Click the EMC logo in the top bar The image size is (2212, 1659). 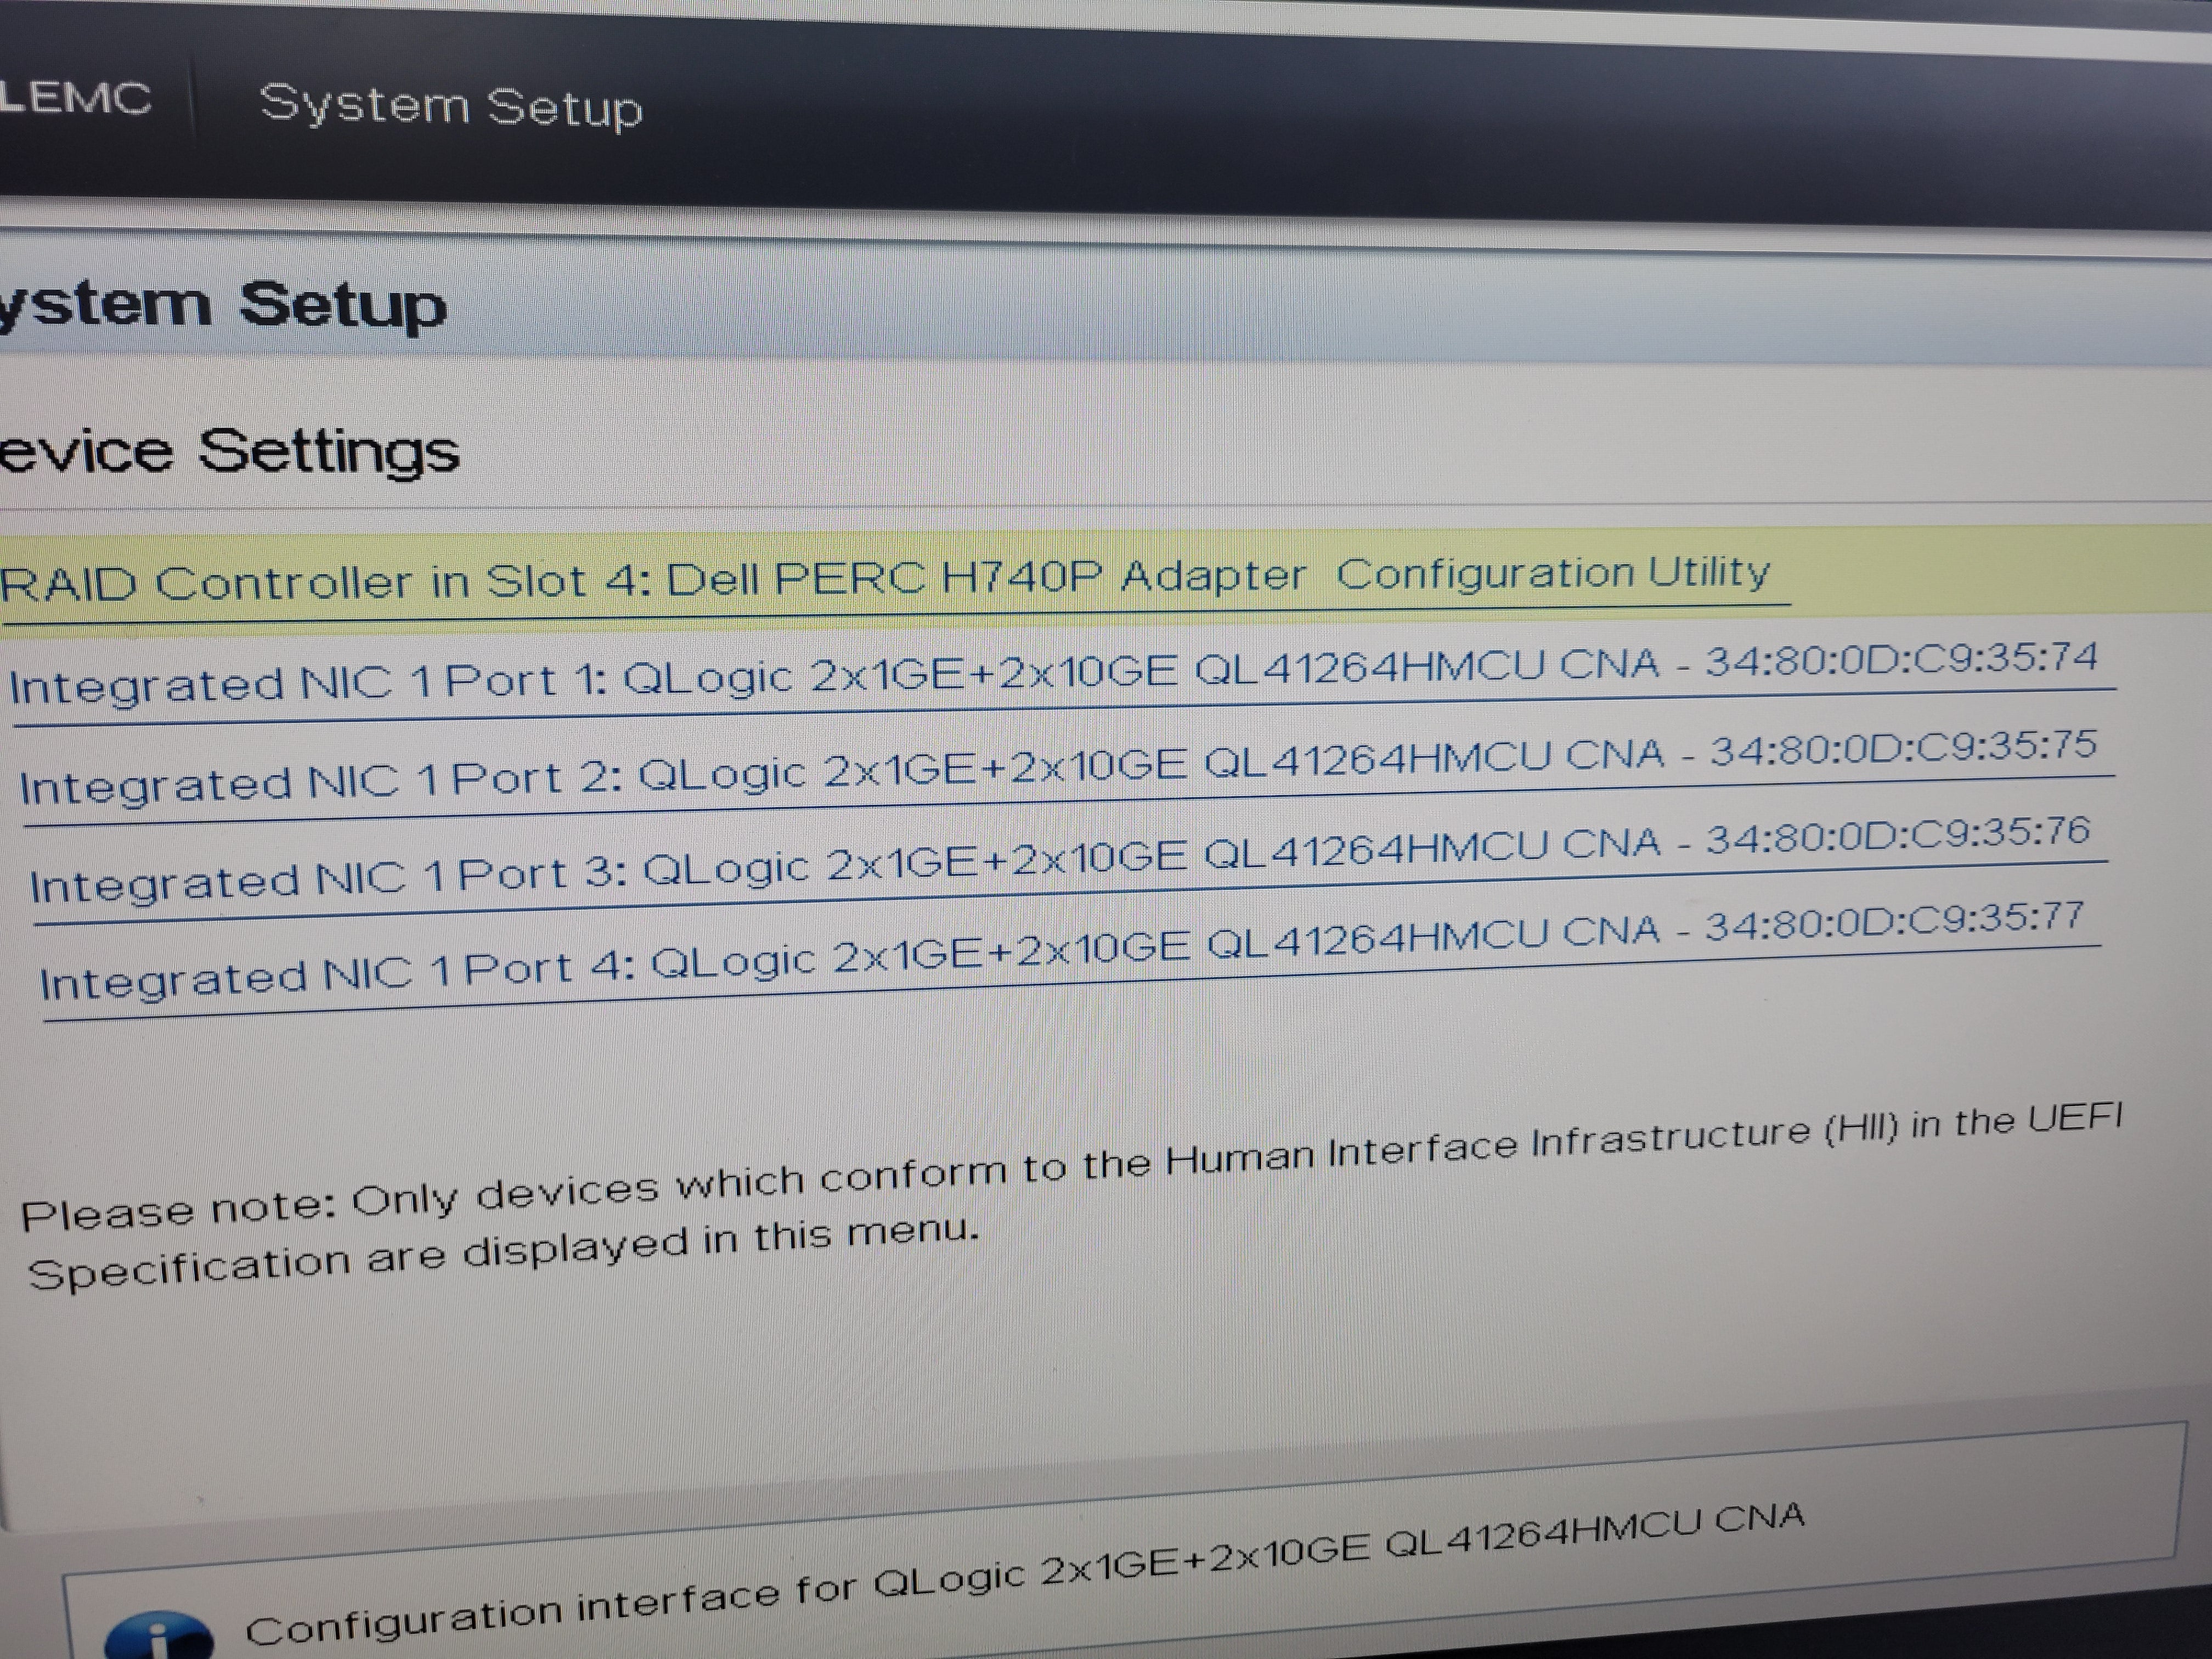coord(75,98)
